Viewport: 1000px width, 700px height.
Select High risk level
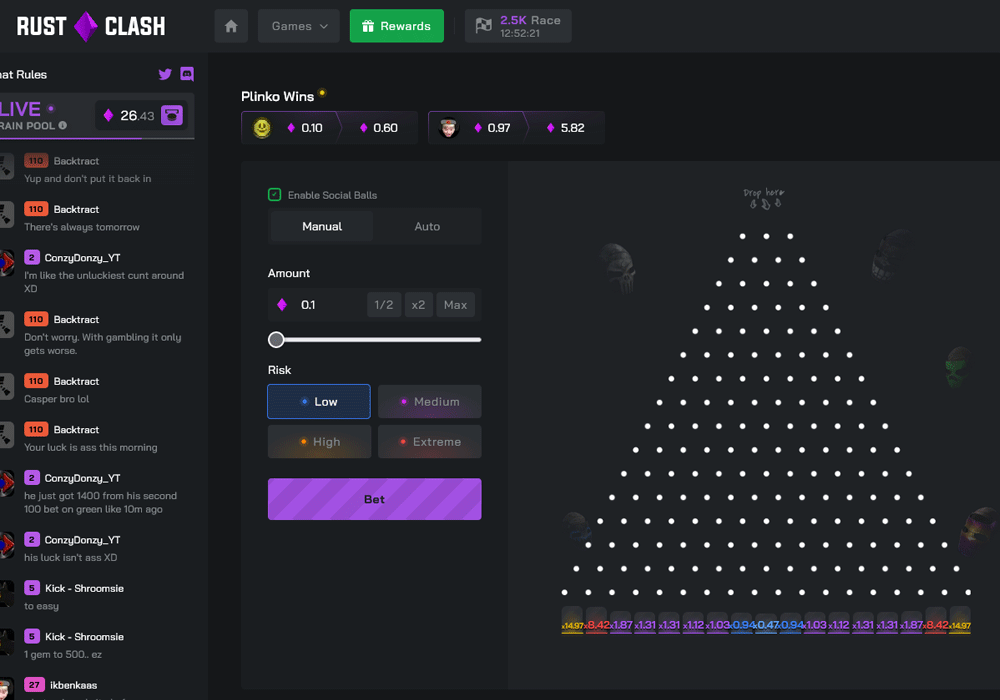pos(319,442)
